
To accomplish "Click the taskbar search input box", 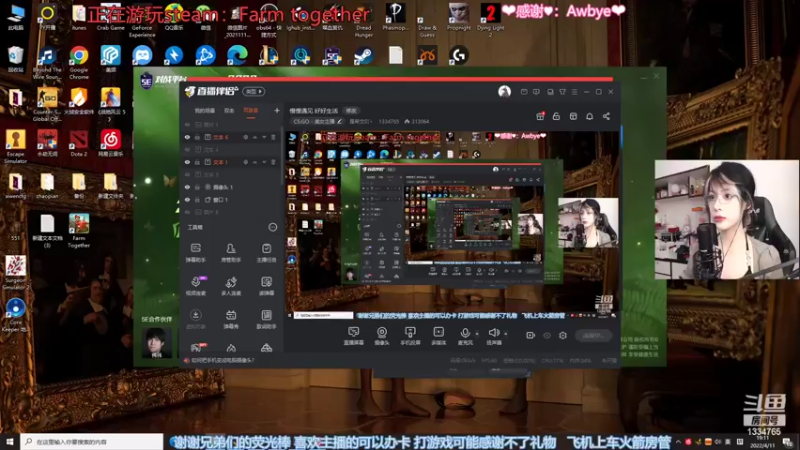I will click(x=92, y=442).
